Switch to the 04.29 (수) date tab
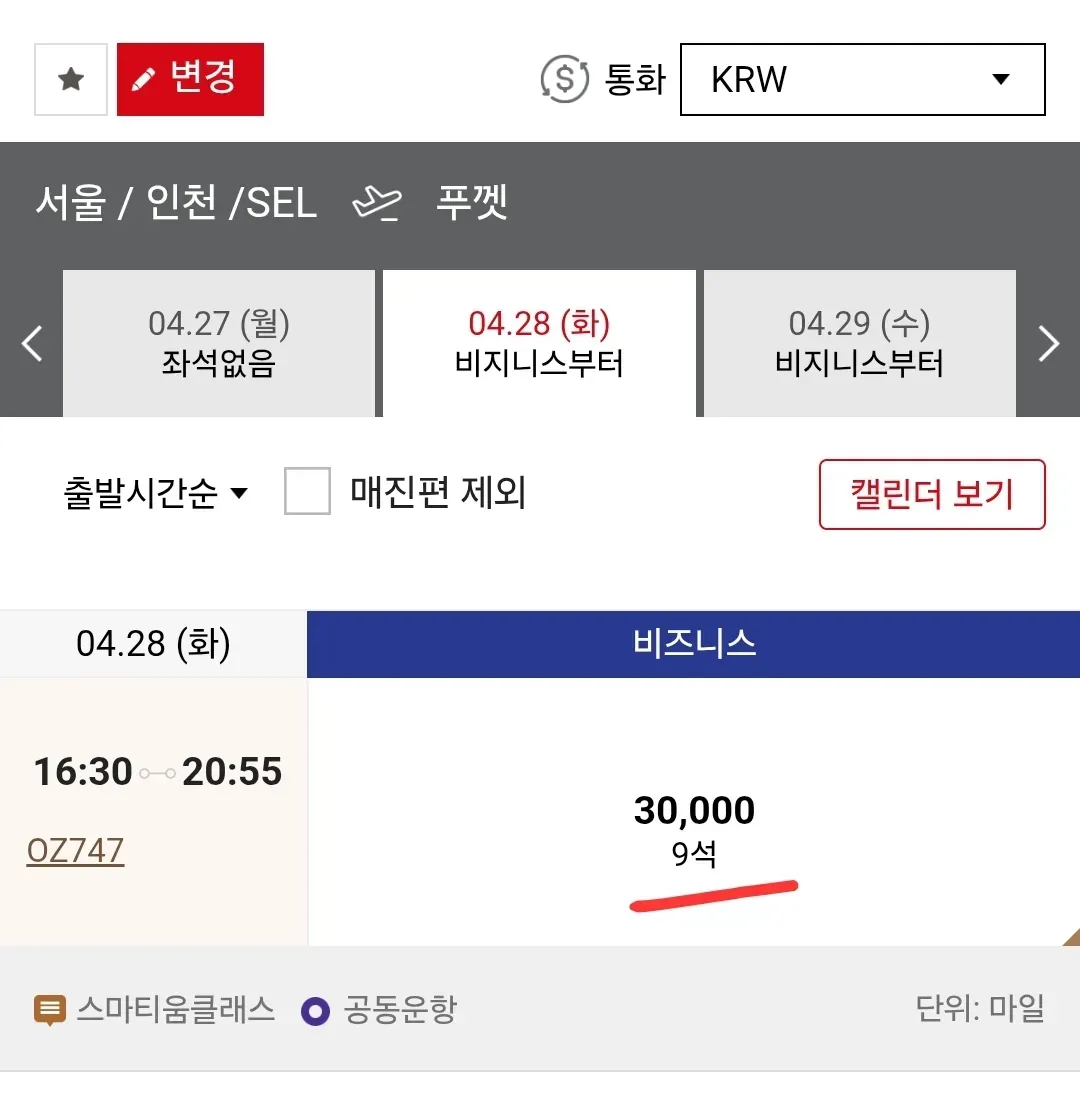1080x1116 pixels. coord(859,343)
